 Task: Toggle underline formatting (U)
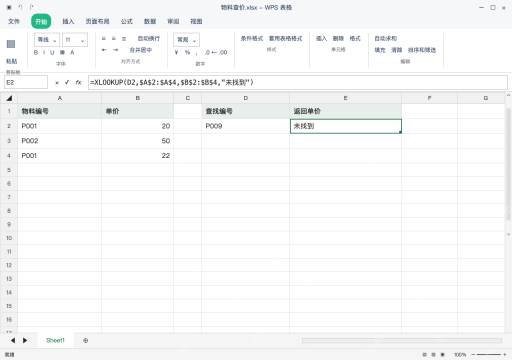tap(52, 53)
